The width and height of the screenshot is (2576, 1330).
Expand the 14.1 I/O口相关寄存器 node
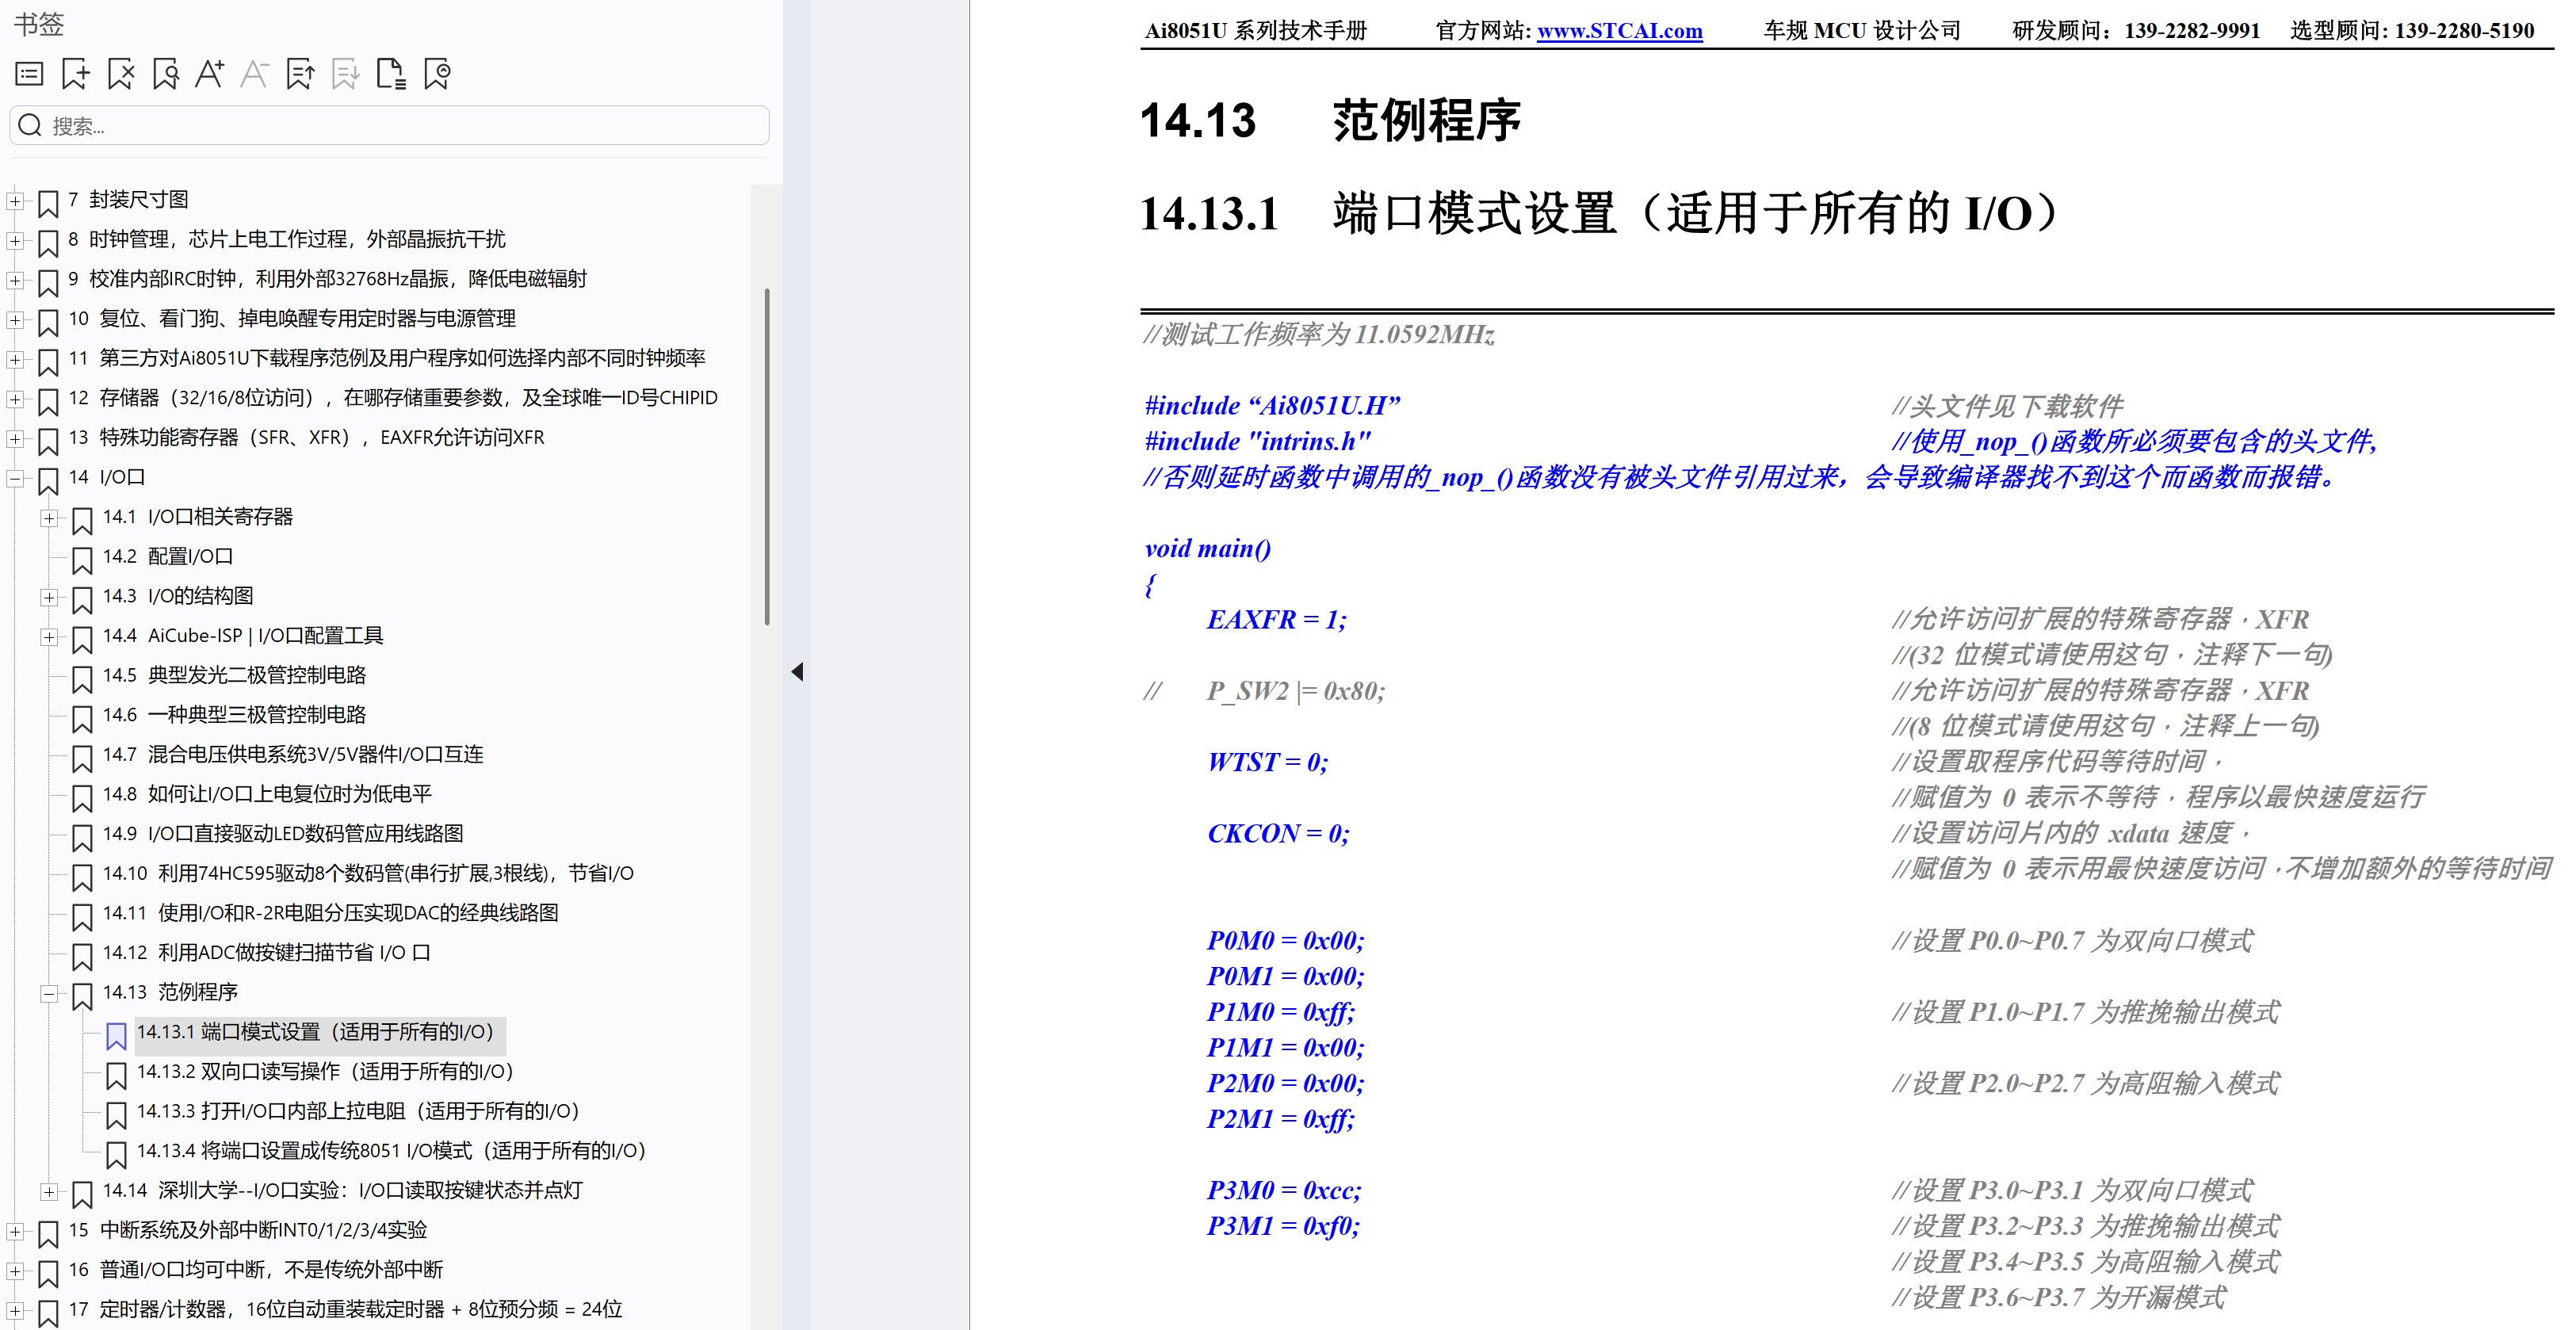[48, 518]
